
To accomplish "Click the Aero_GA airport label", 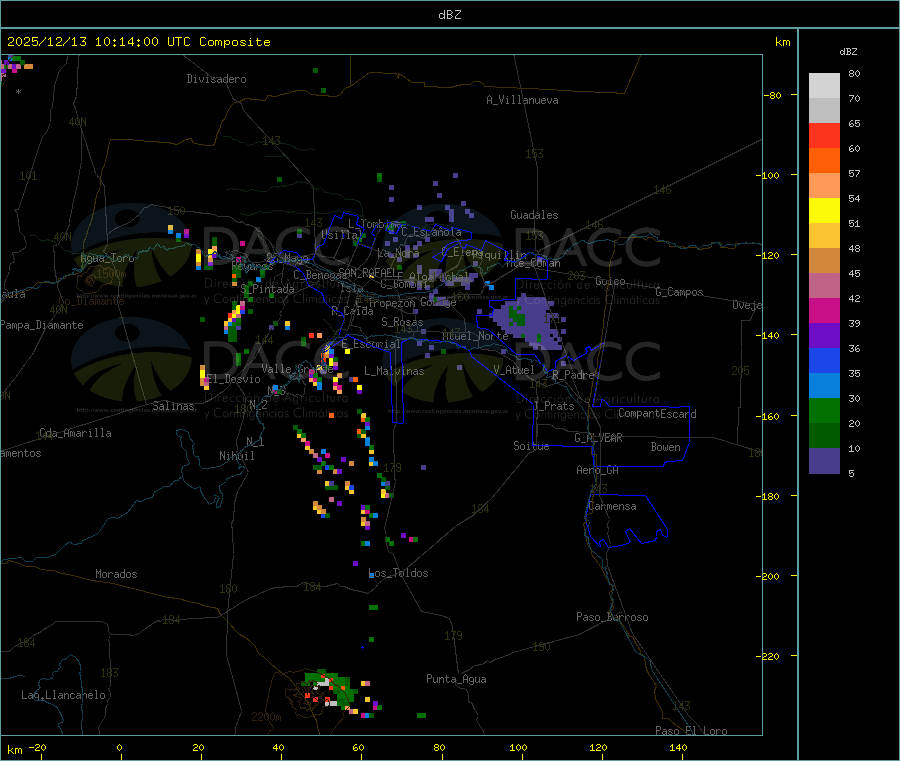I will (x=598, y=470).
